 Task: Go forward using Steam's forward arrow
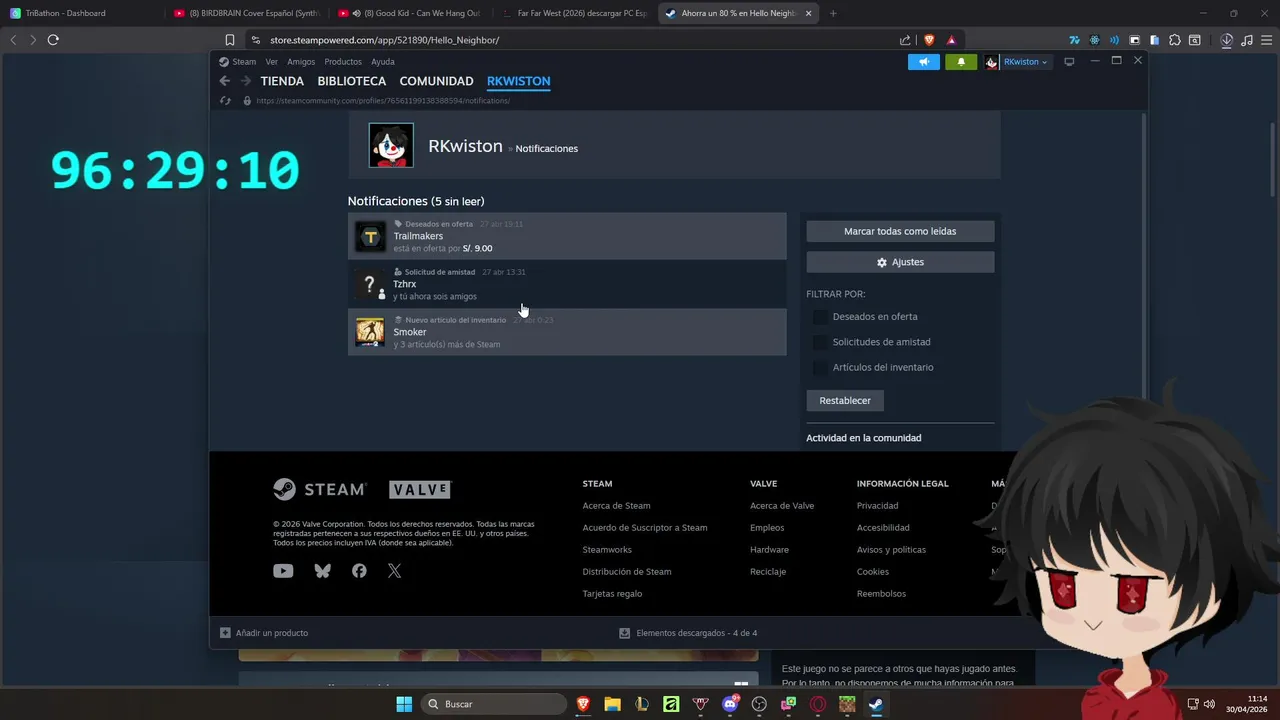[245, 81]
